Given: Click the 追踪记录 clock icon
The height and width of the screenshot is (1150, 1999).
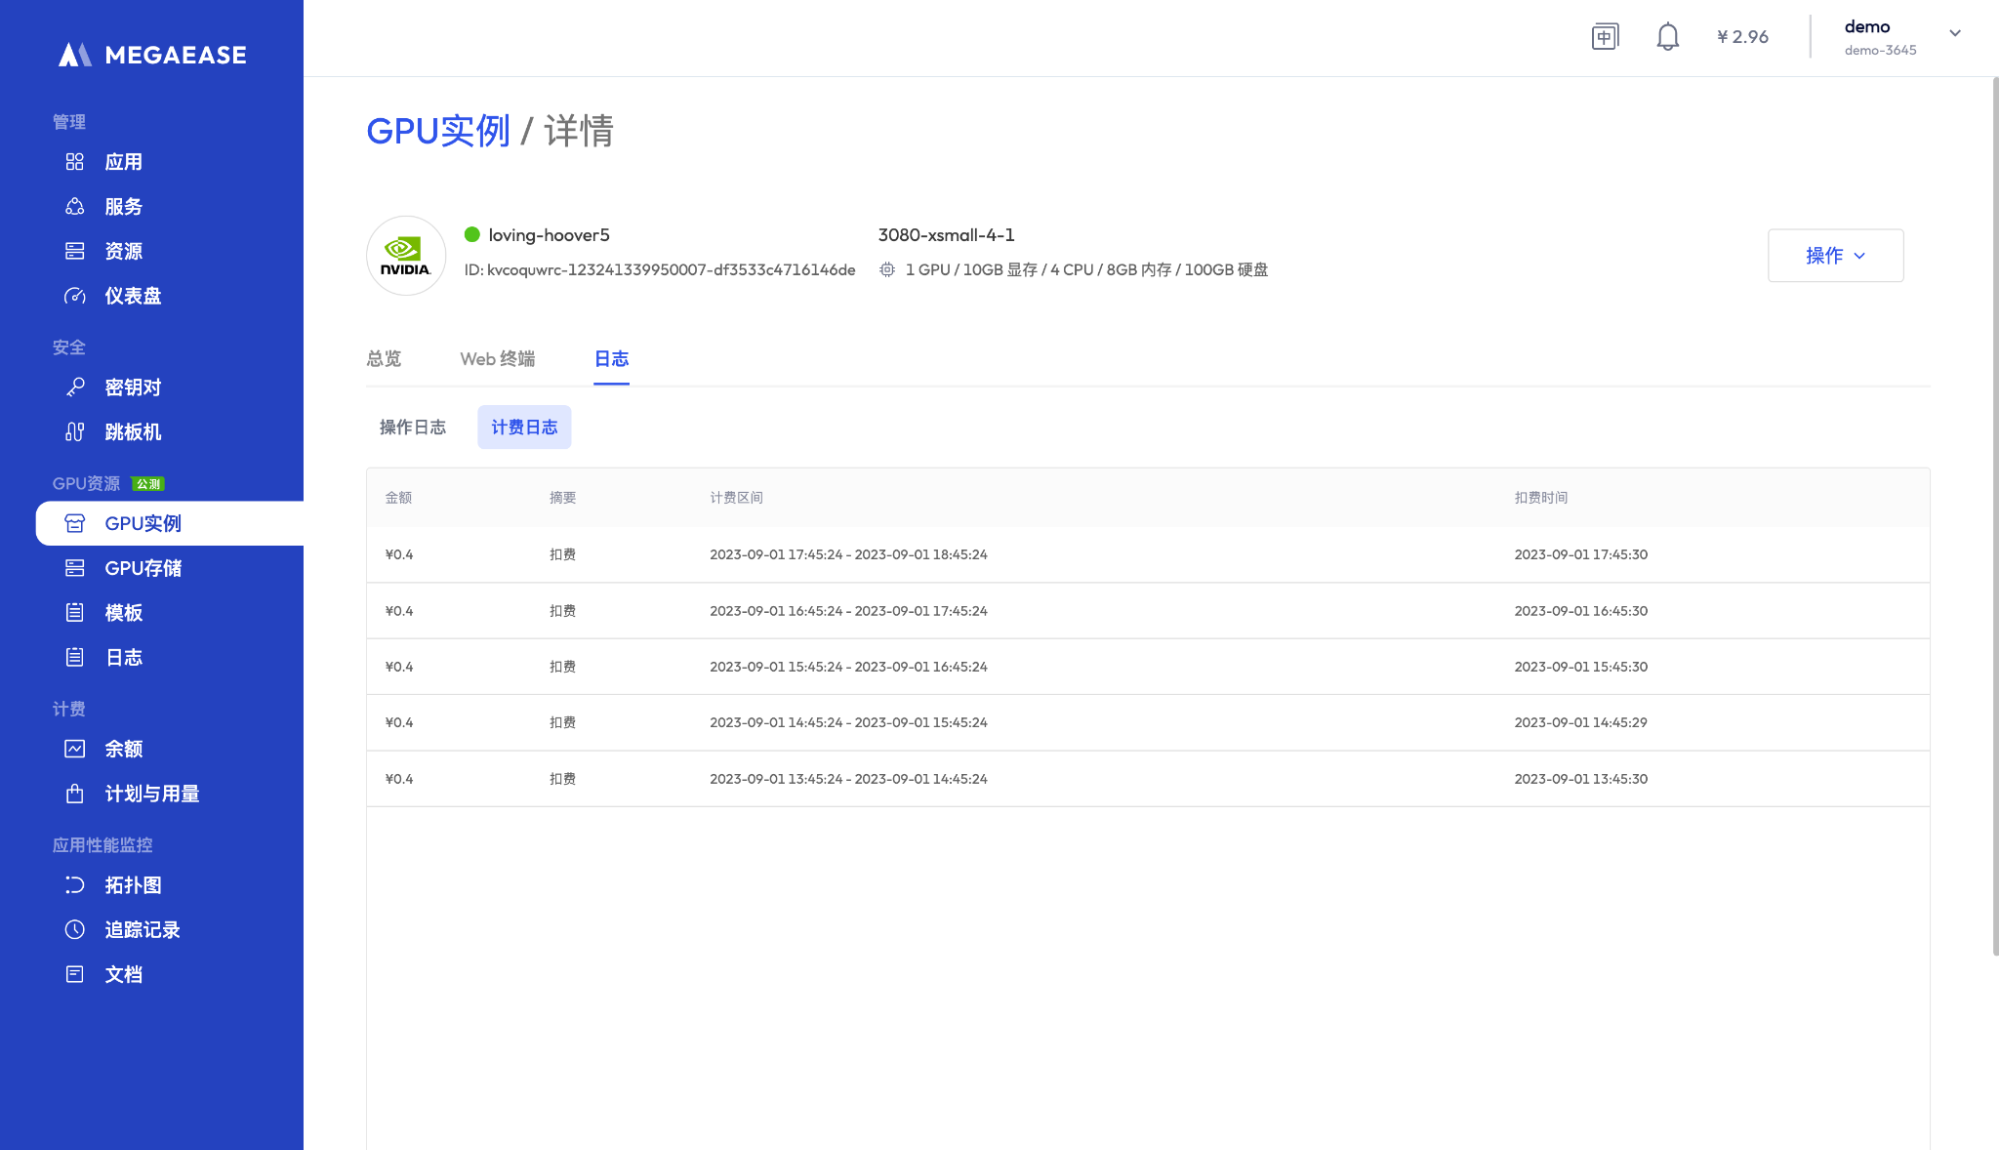Looking at the screenshot, I should 75,930.
